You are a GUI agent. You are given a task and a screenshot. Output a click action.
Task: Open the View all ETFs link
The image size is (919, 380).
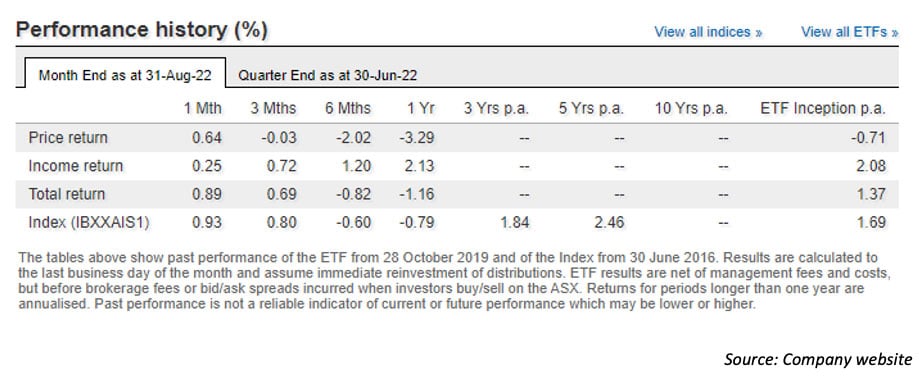coord(849,32)
